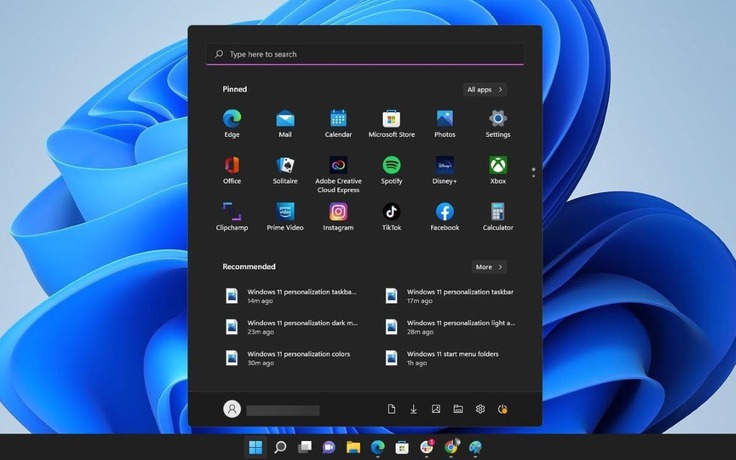The image size is (736, 460).
Task: Open the pinned Photos app
Action: coord(445,123)
